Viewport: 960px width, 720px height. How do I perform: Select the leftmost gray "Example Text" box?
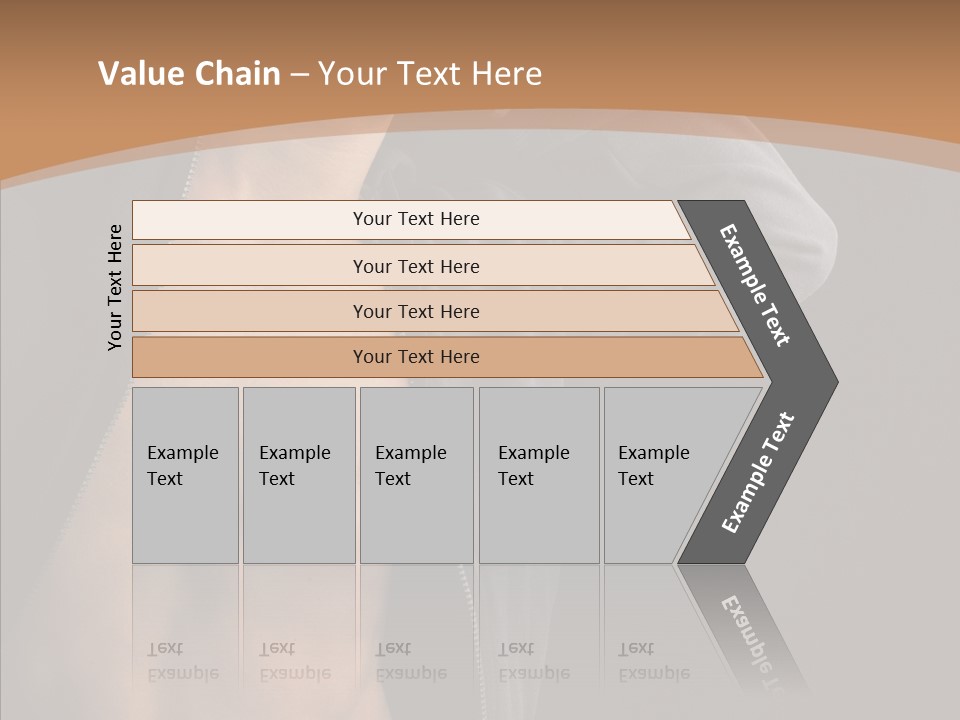click(185, 475)
